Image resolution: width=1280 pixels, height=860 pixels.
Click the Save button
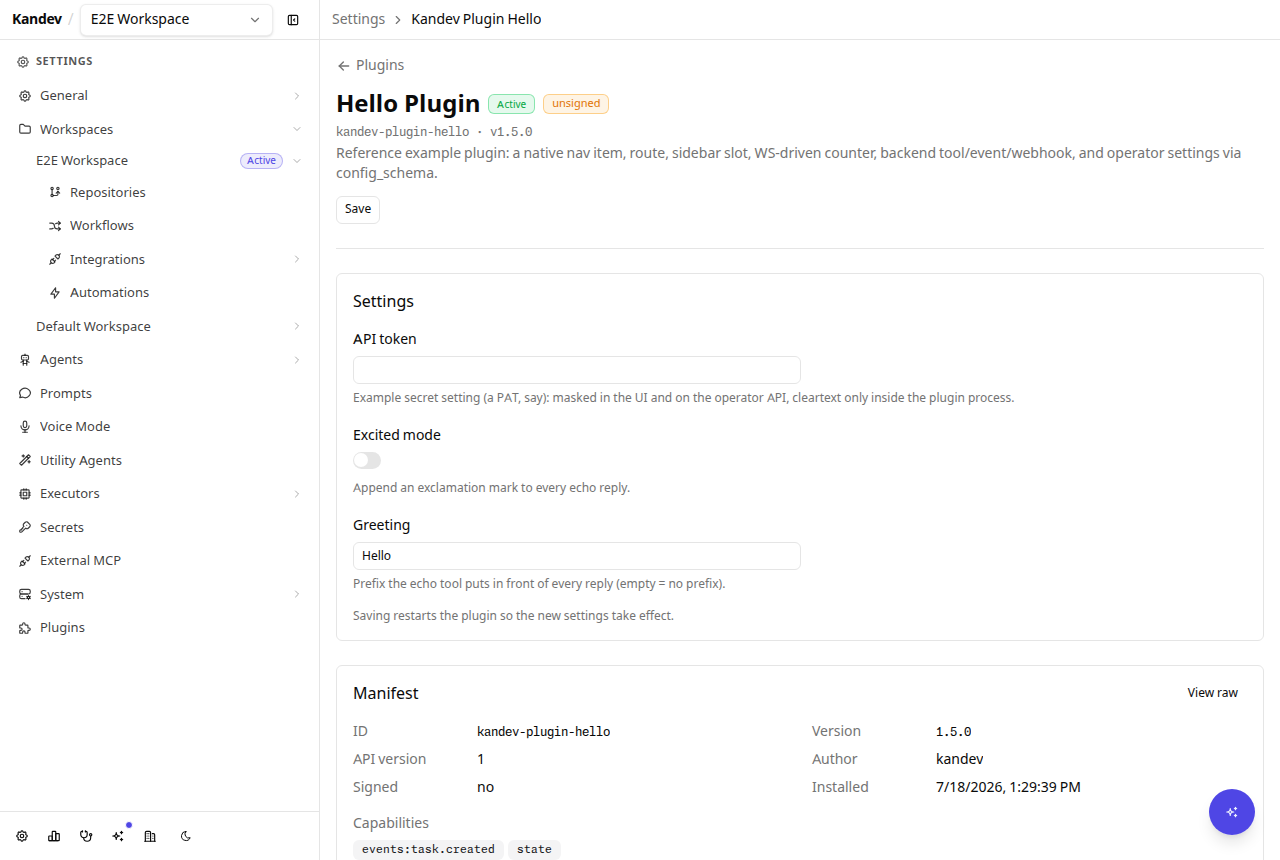358,209
